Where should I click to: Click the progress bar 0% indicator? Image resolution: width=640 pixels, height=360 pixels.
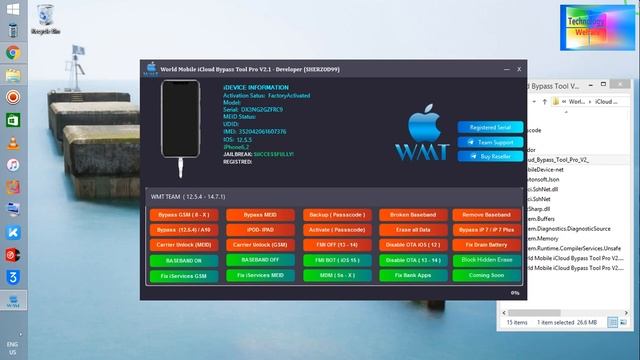[x=515, y=293]
